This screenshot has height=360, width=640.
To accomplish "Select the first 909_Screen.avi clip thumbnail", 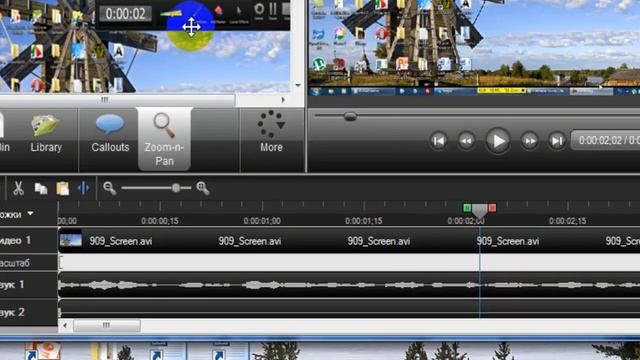I will (70, 240).
